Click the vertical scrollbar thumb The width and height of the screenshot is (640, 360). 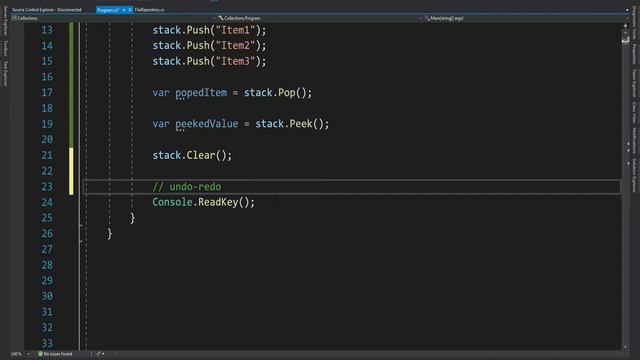[625, 40]
